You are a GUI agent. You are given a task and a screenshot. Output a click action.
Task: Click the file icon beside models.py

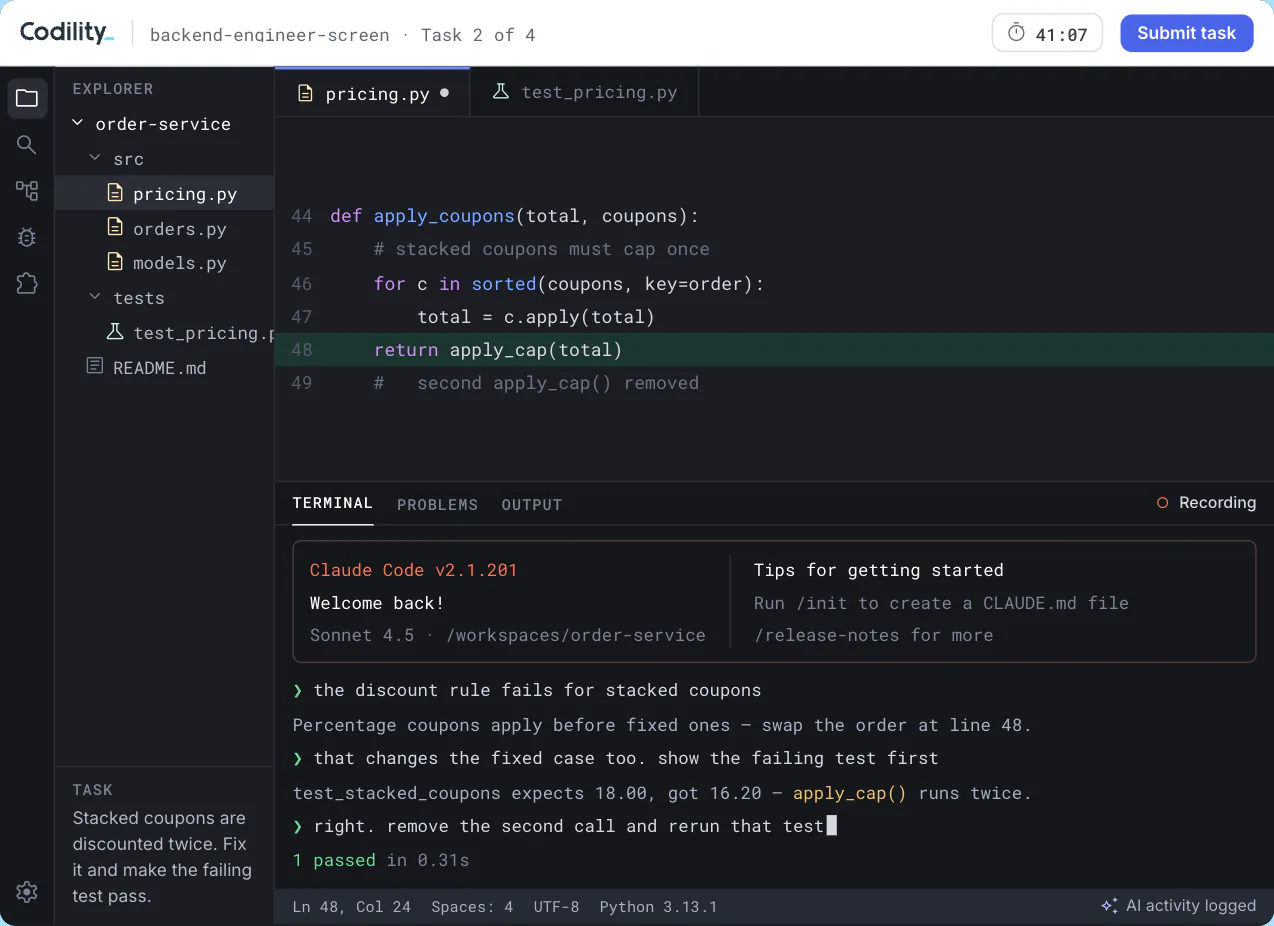pos(115,262)
